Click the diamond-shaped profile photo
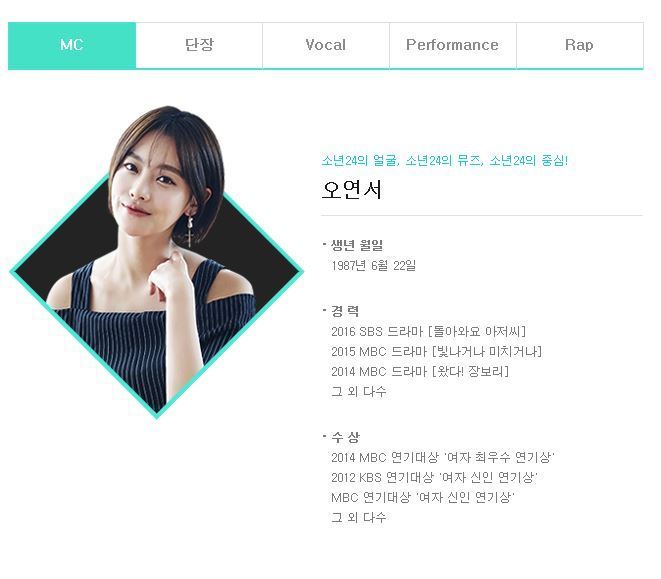Viewport: 661px width, 579px height. coord(157,261)
